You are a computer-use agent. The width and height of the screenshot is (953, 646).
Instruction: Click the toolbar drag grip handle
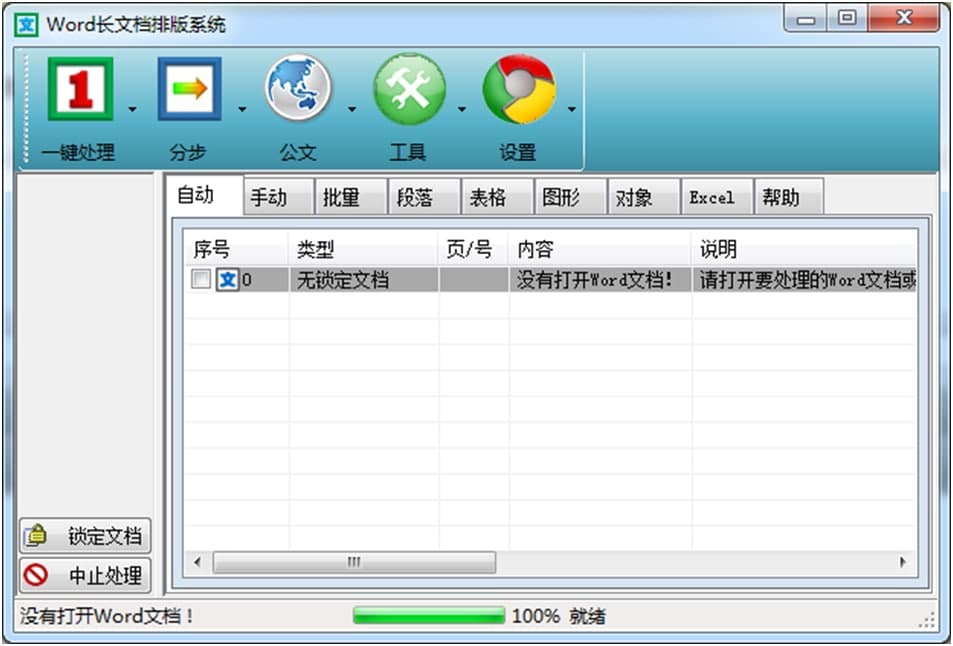(26, 109)
